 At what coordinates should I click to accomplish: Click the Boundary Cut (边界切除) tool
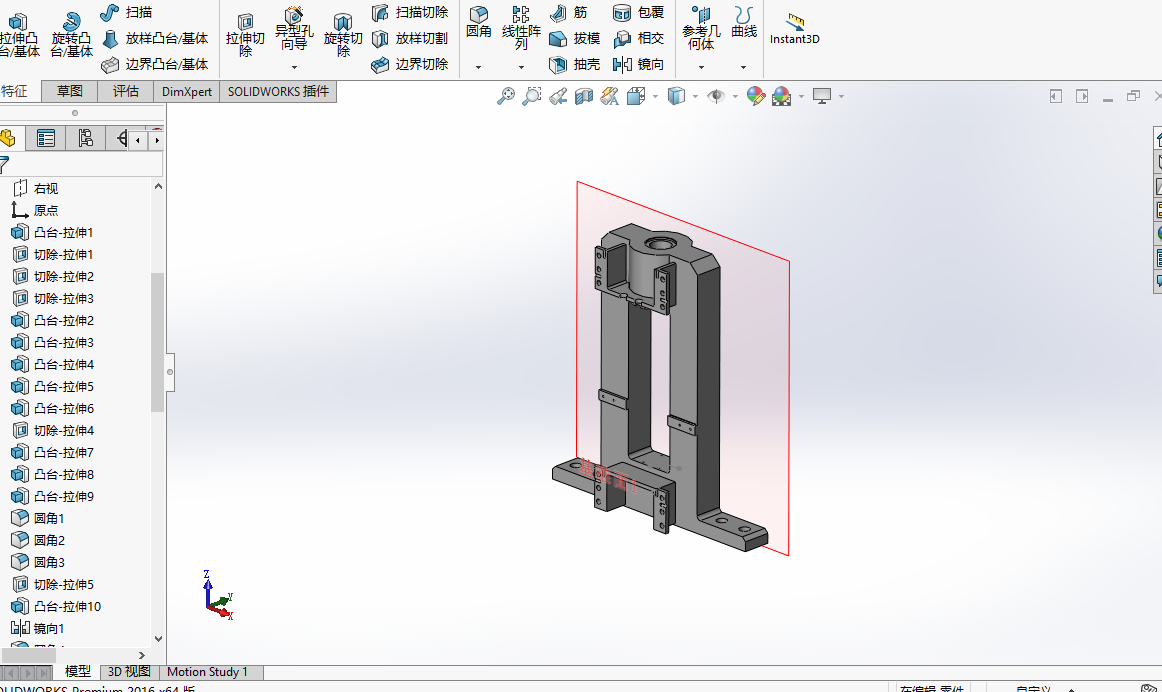[411, 64]
